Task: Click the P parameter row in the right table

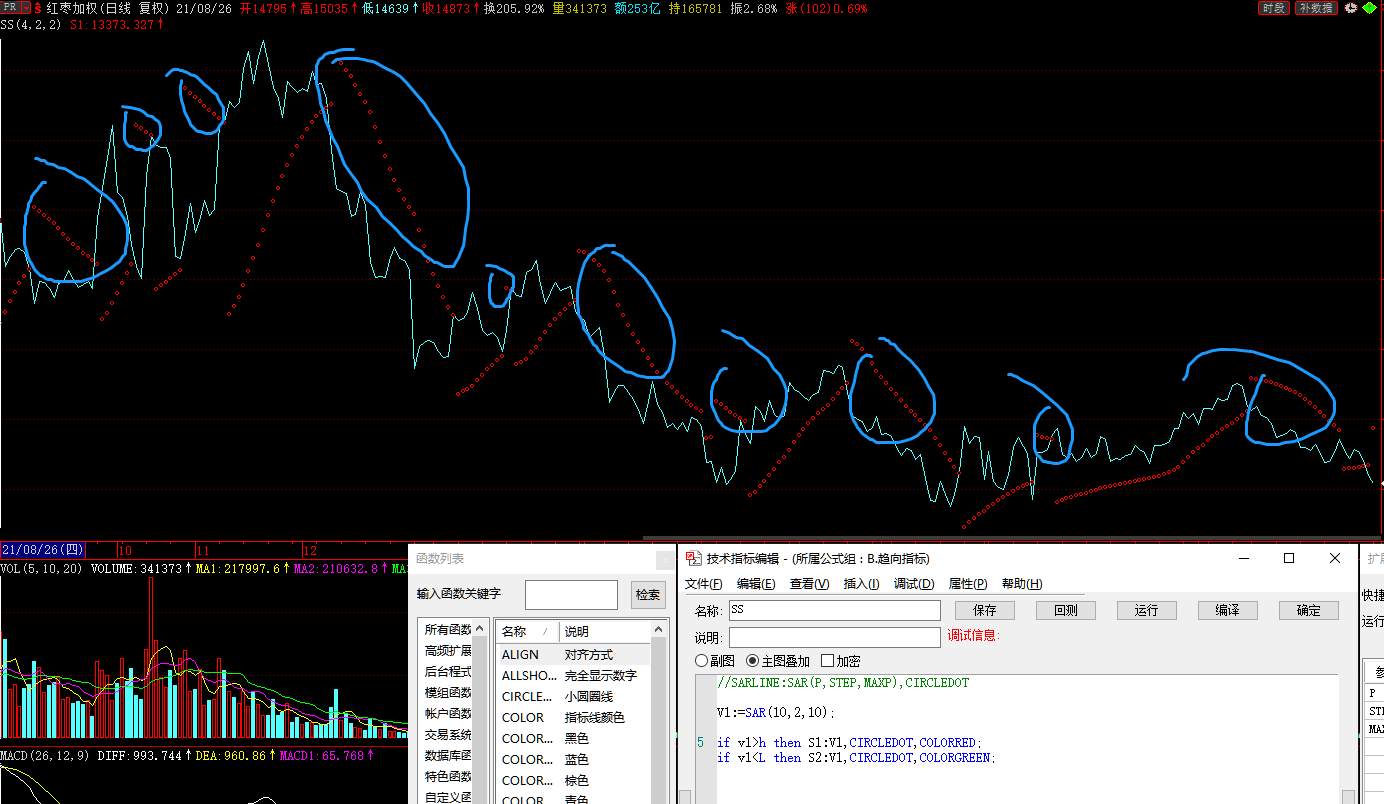Action: click(x=1374, y=693)
